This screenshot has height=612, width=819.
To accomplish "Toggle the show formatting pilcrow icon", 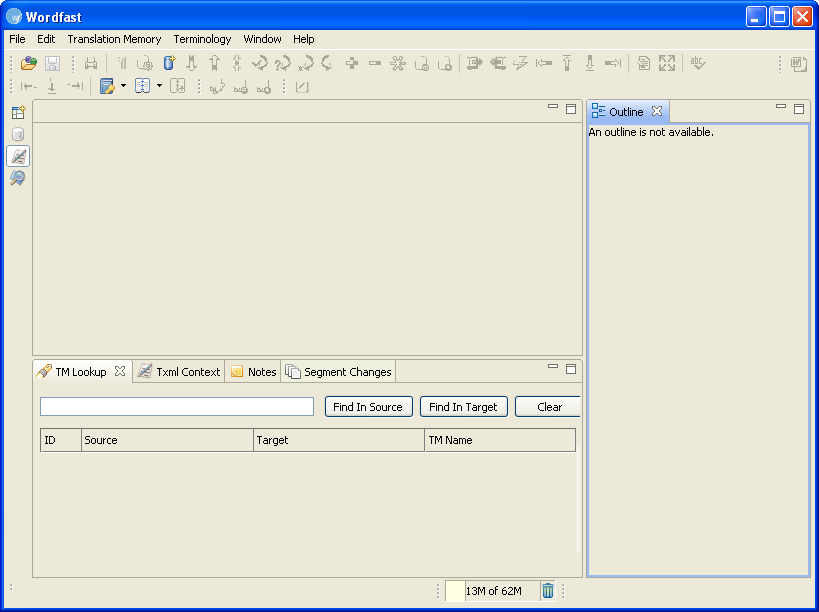I will point(122,63).
